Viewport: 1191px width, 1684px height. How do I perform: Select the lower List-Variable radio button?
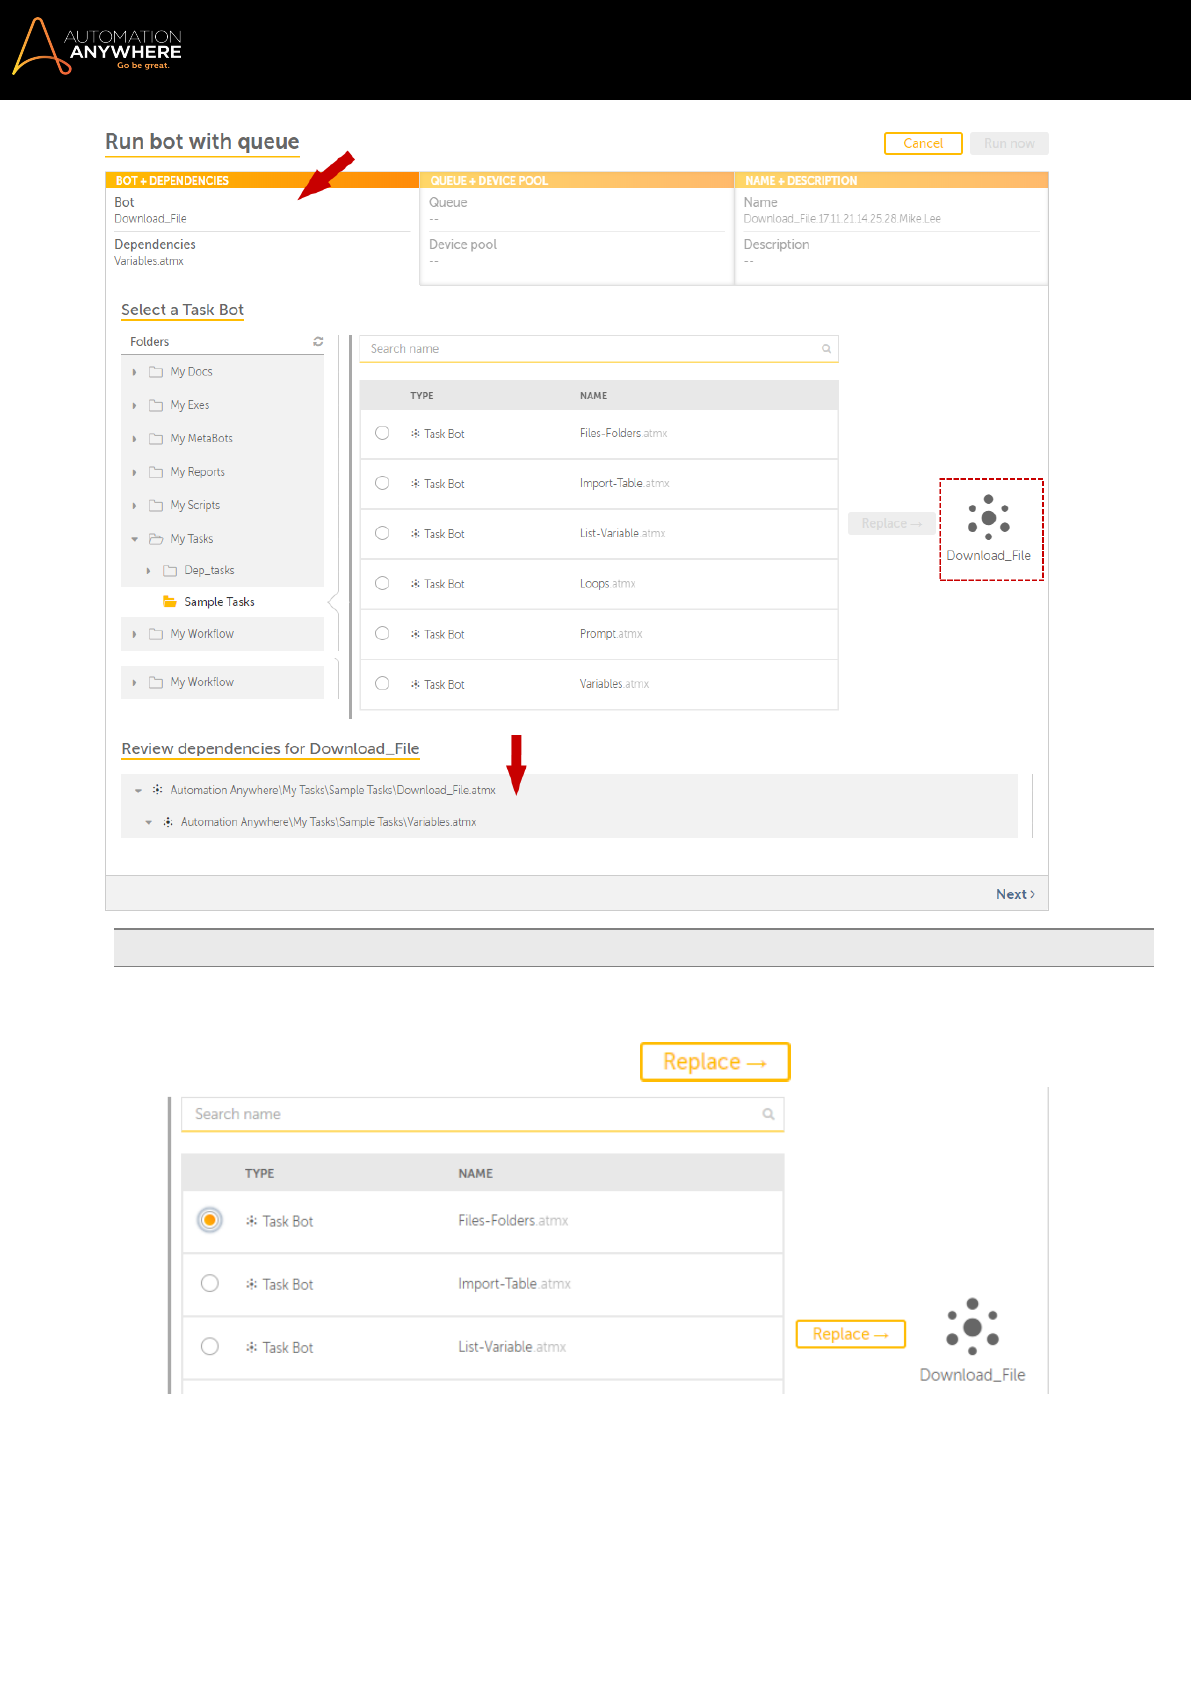pyautogui.click(x=210, y=1346)
